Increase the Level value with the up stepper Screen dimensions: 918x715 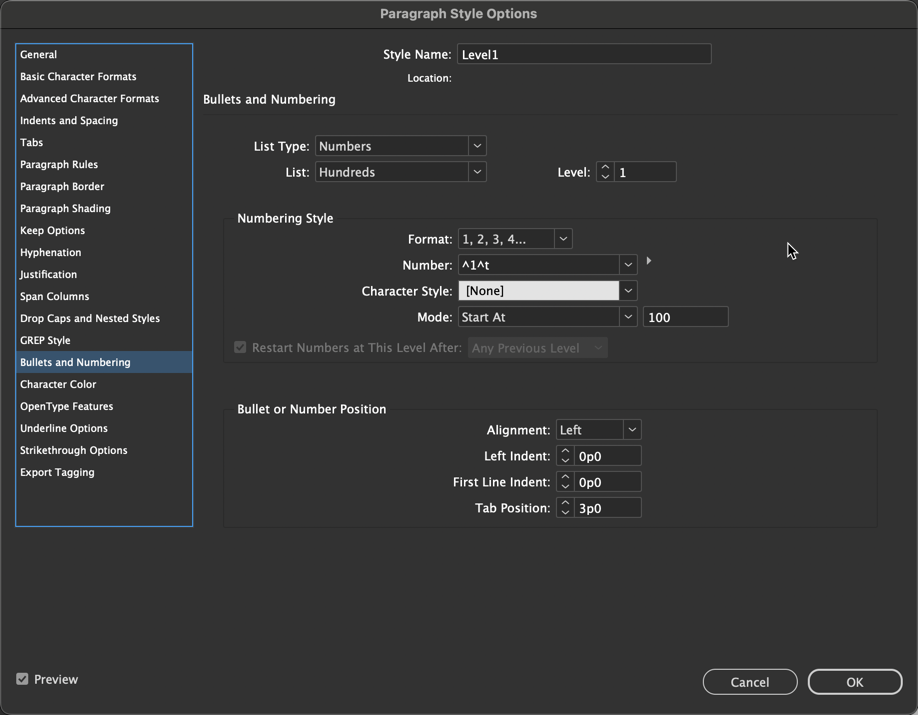[604, 167]
